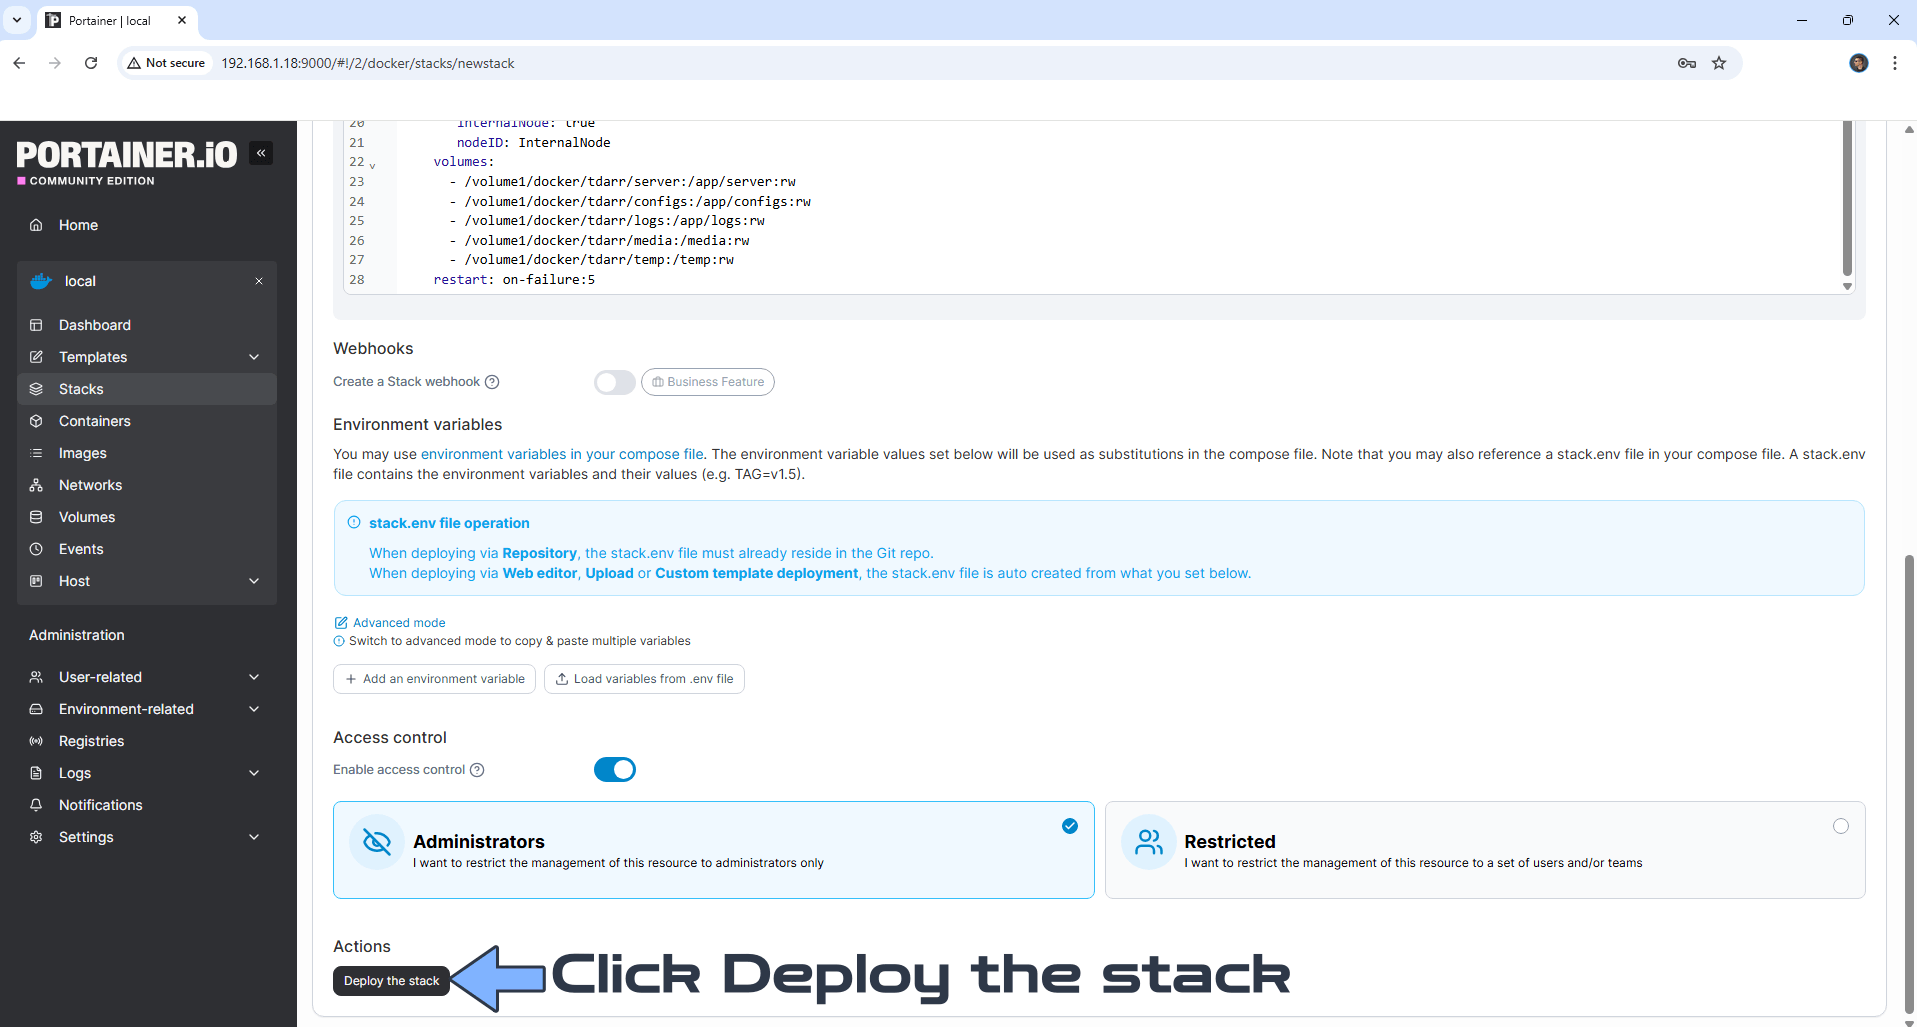This screenshot has width=1917, height=1027.
Task: Click the Networks sidebar icon
Action: click(x=37, y=485)
